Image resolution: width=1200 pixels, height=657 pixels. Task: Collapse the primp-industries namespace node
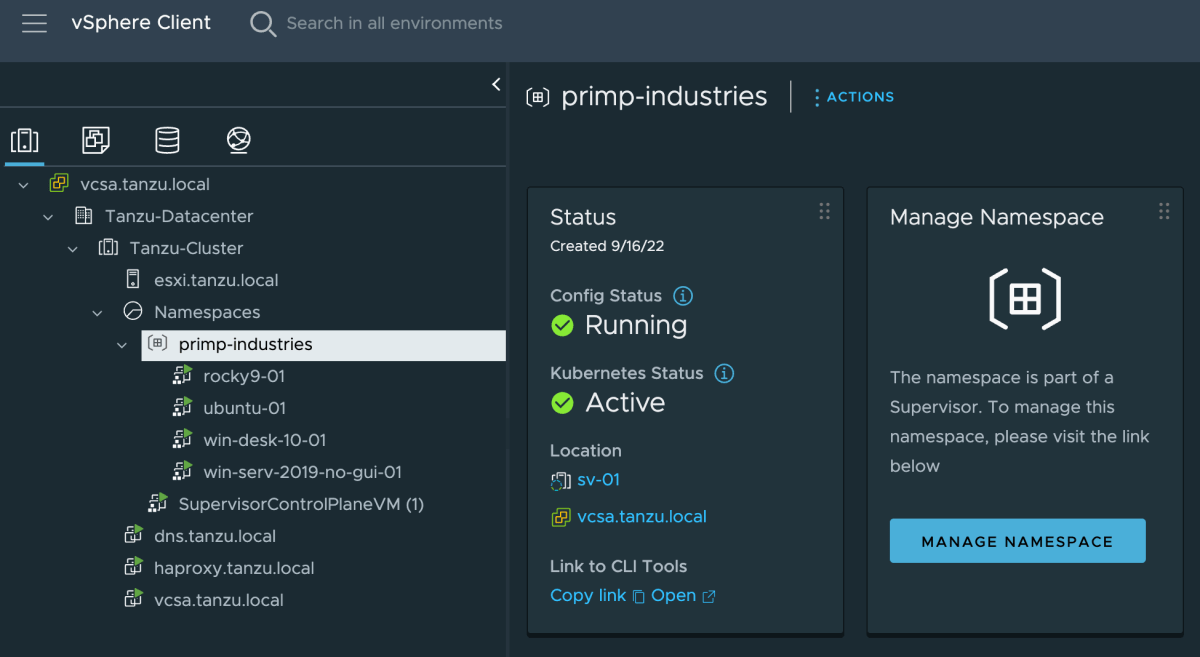coord(122,345)
